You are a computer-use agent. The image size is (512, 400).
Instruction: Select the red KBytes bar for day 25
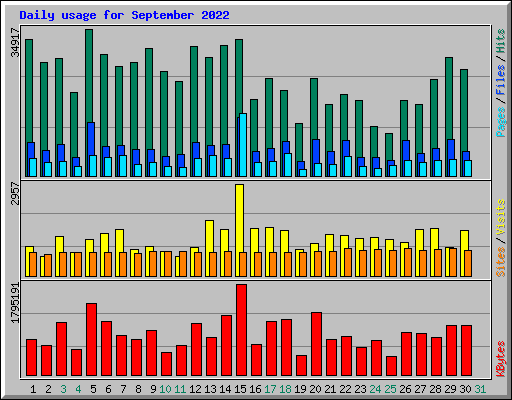(391, 366)
